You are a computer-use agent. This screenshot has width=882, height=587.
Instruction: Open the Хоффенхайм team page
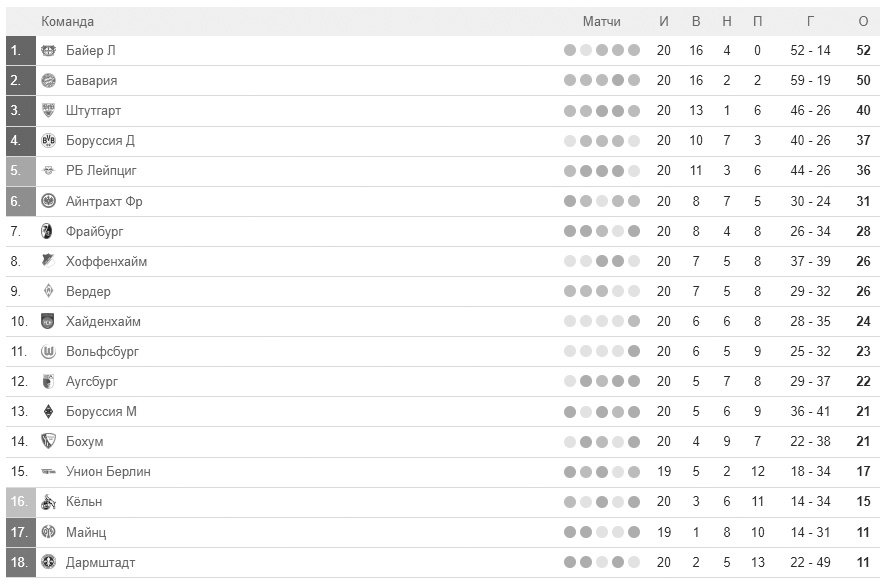[106, 261]
